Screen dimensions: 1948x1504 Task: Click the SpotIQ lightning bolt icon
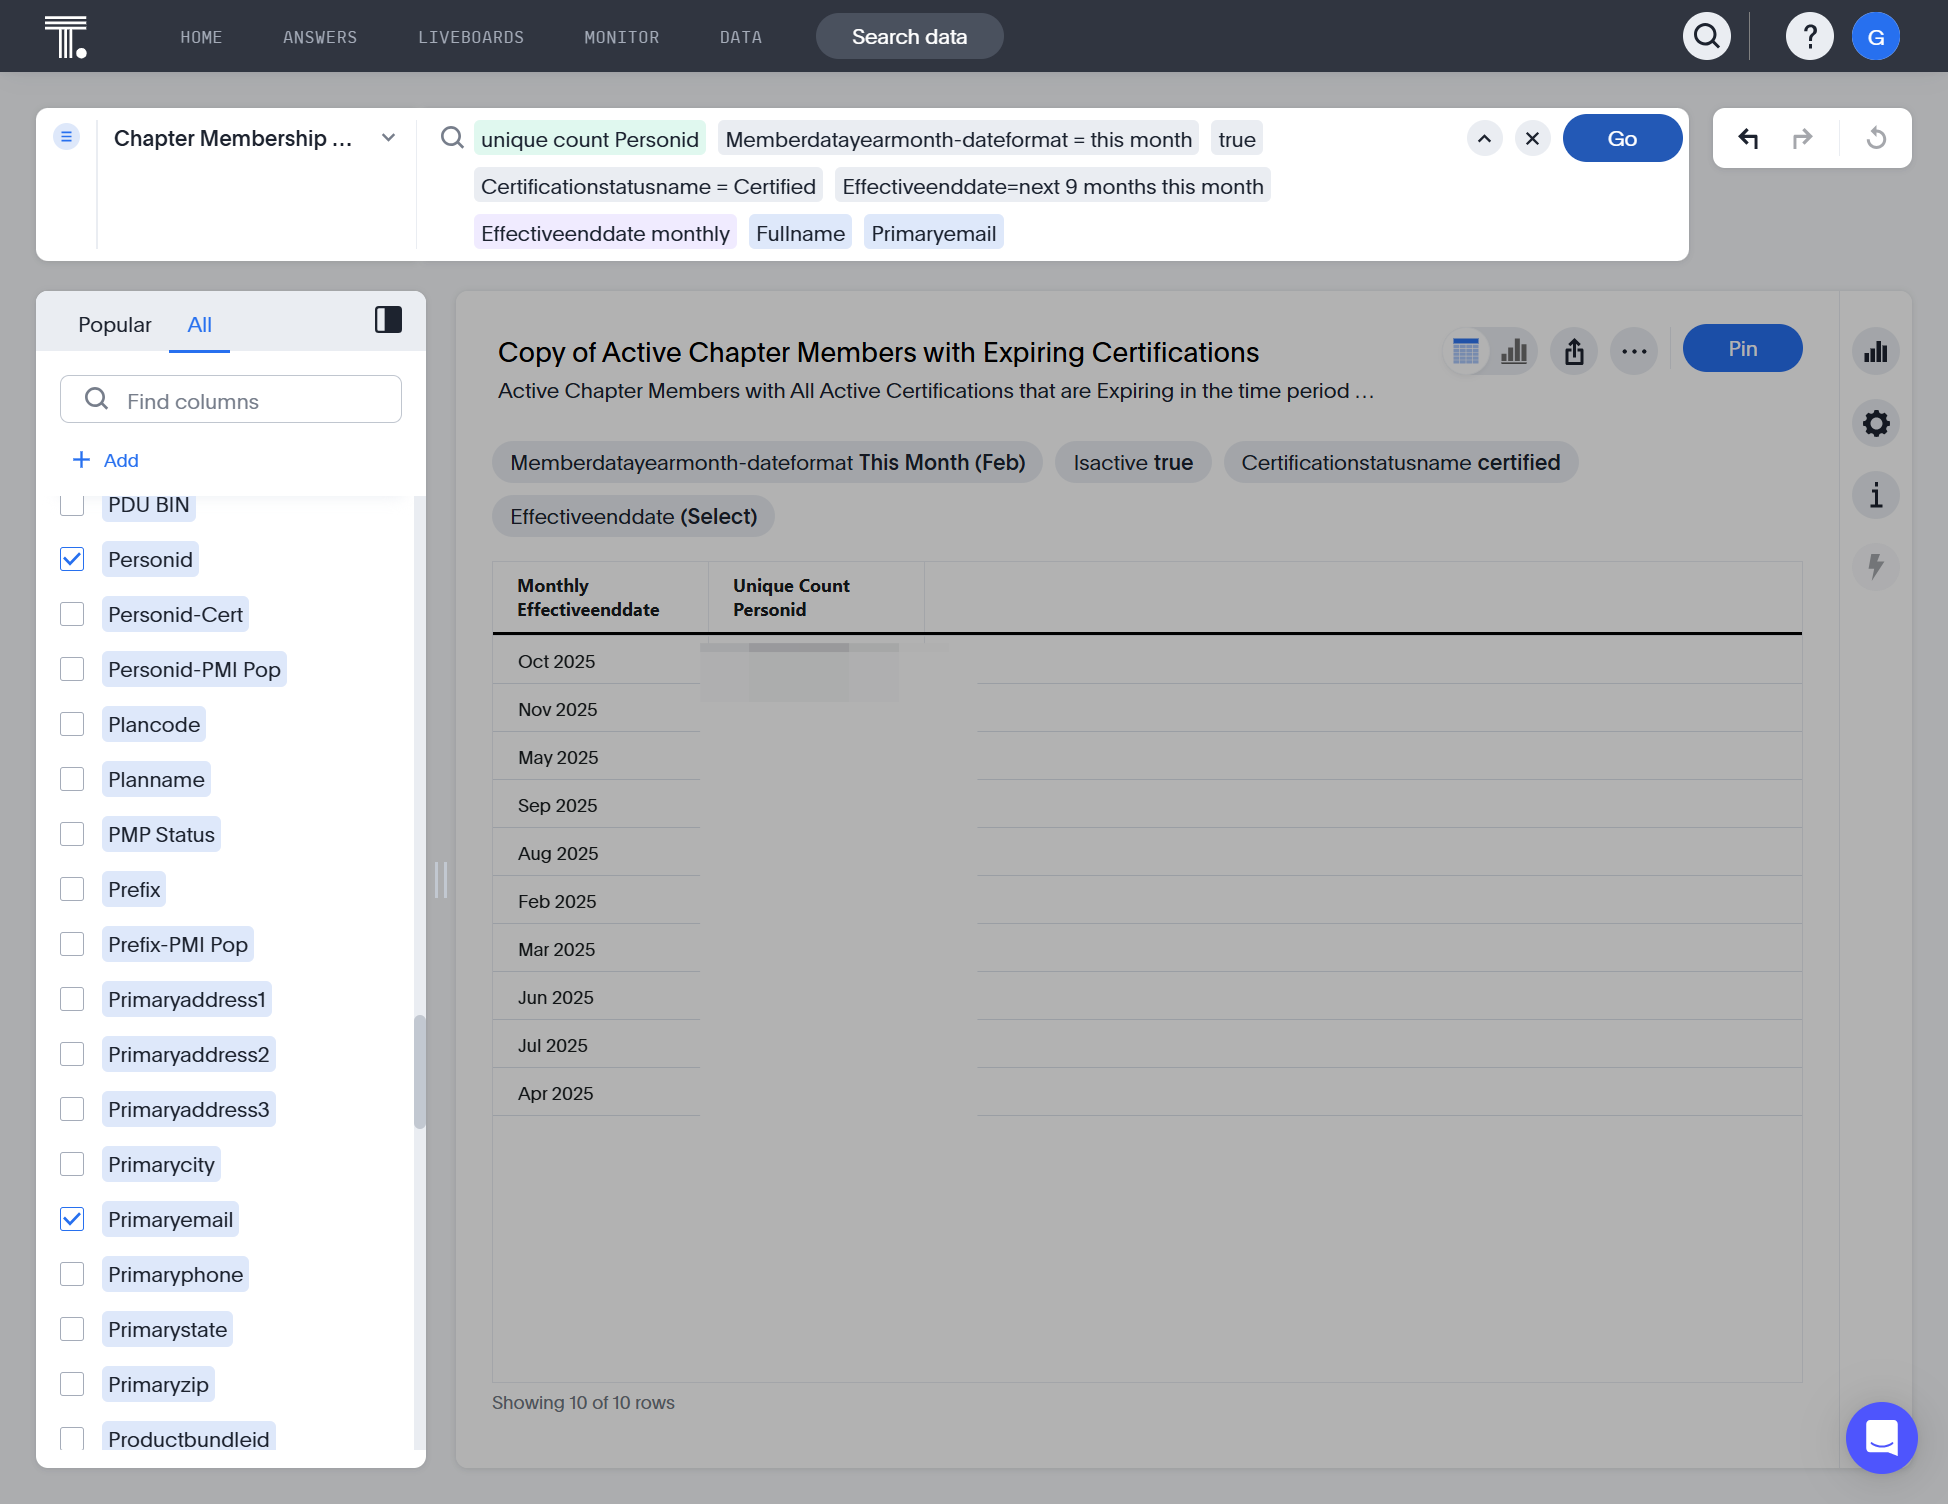point(1876,566)
